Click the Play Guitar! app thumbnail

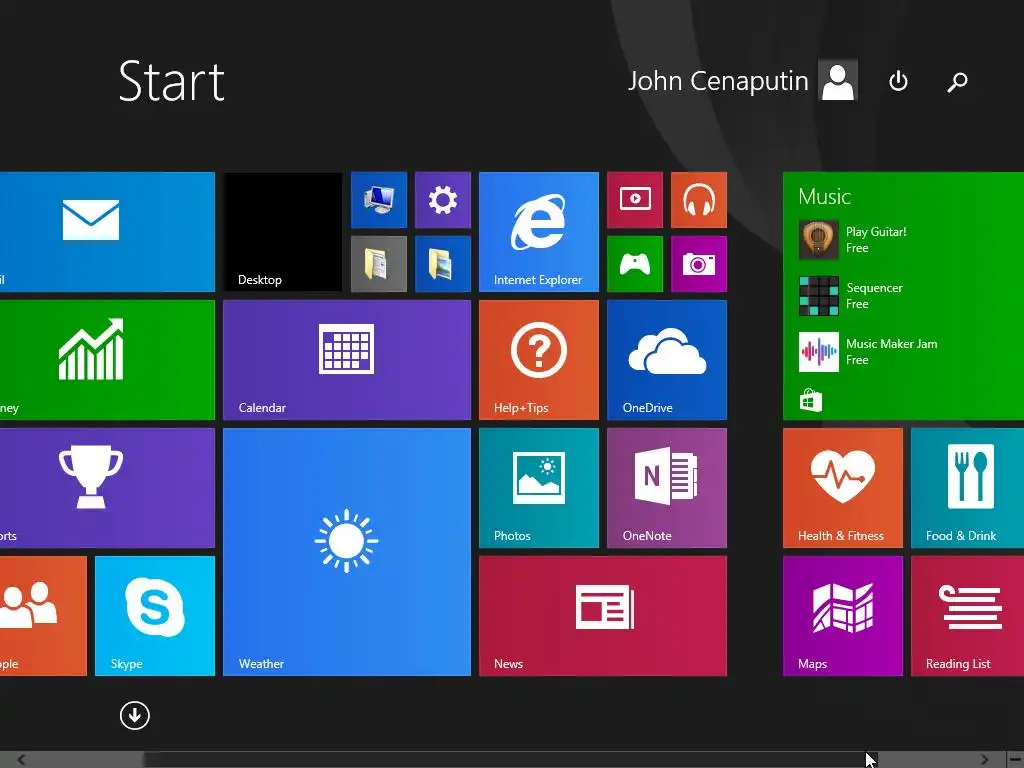[x=819, y=240]
